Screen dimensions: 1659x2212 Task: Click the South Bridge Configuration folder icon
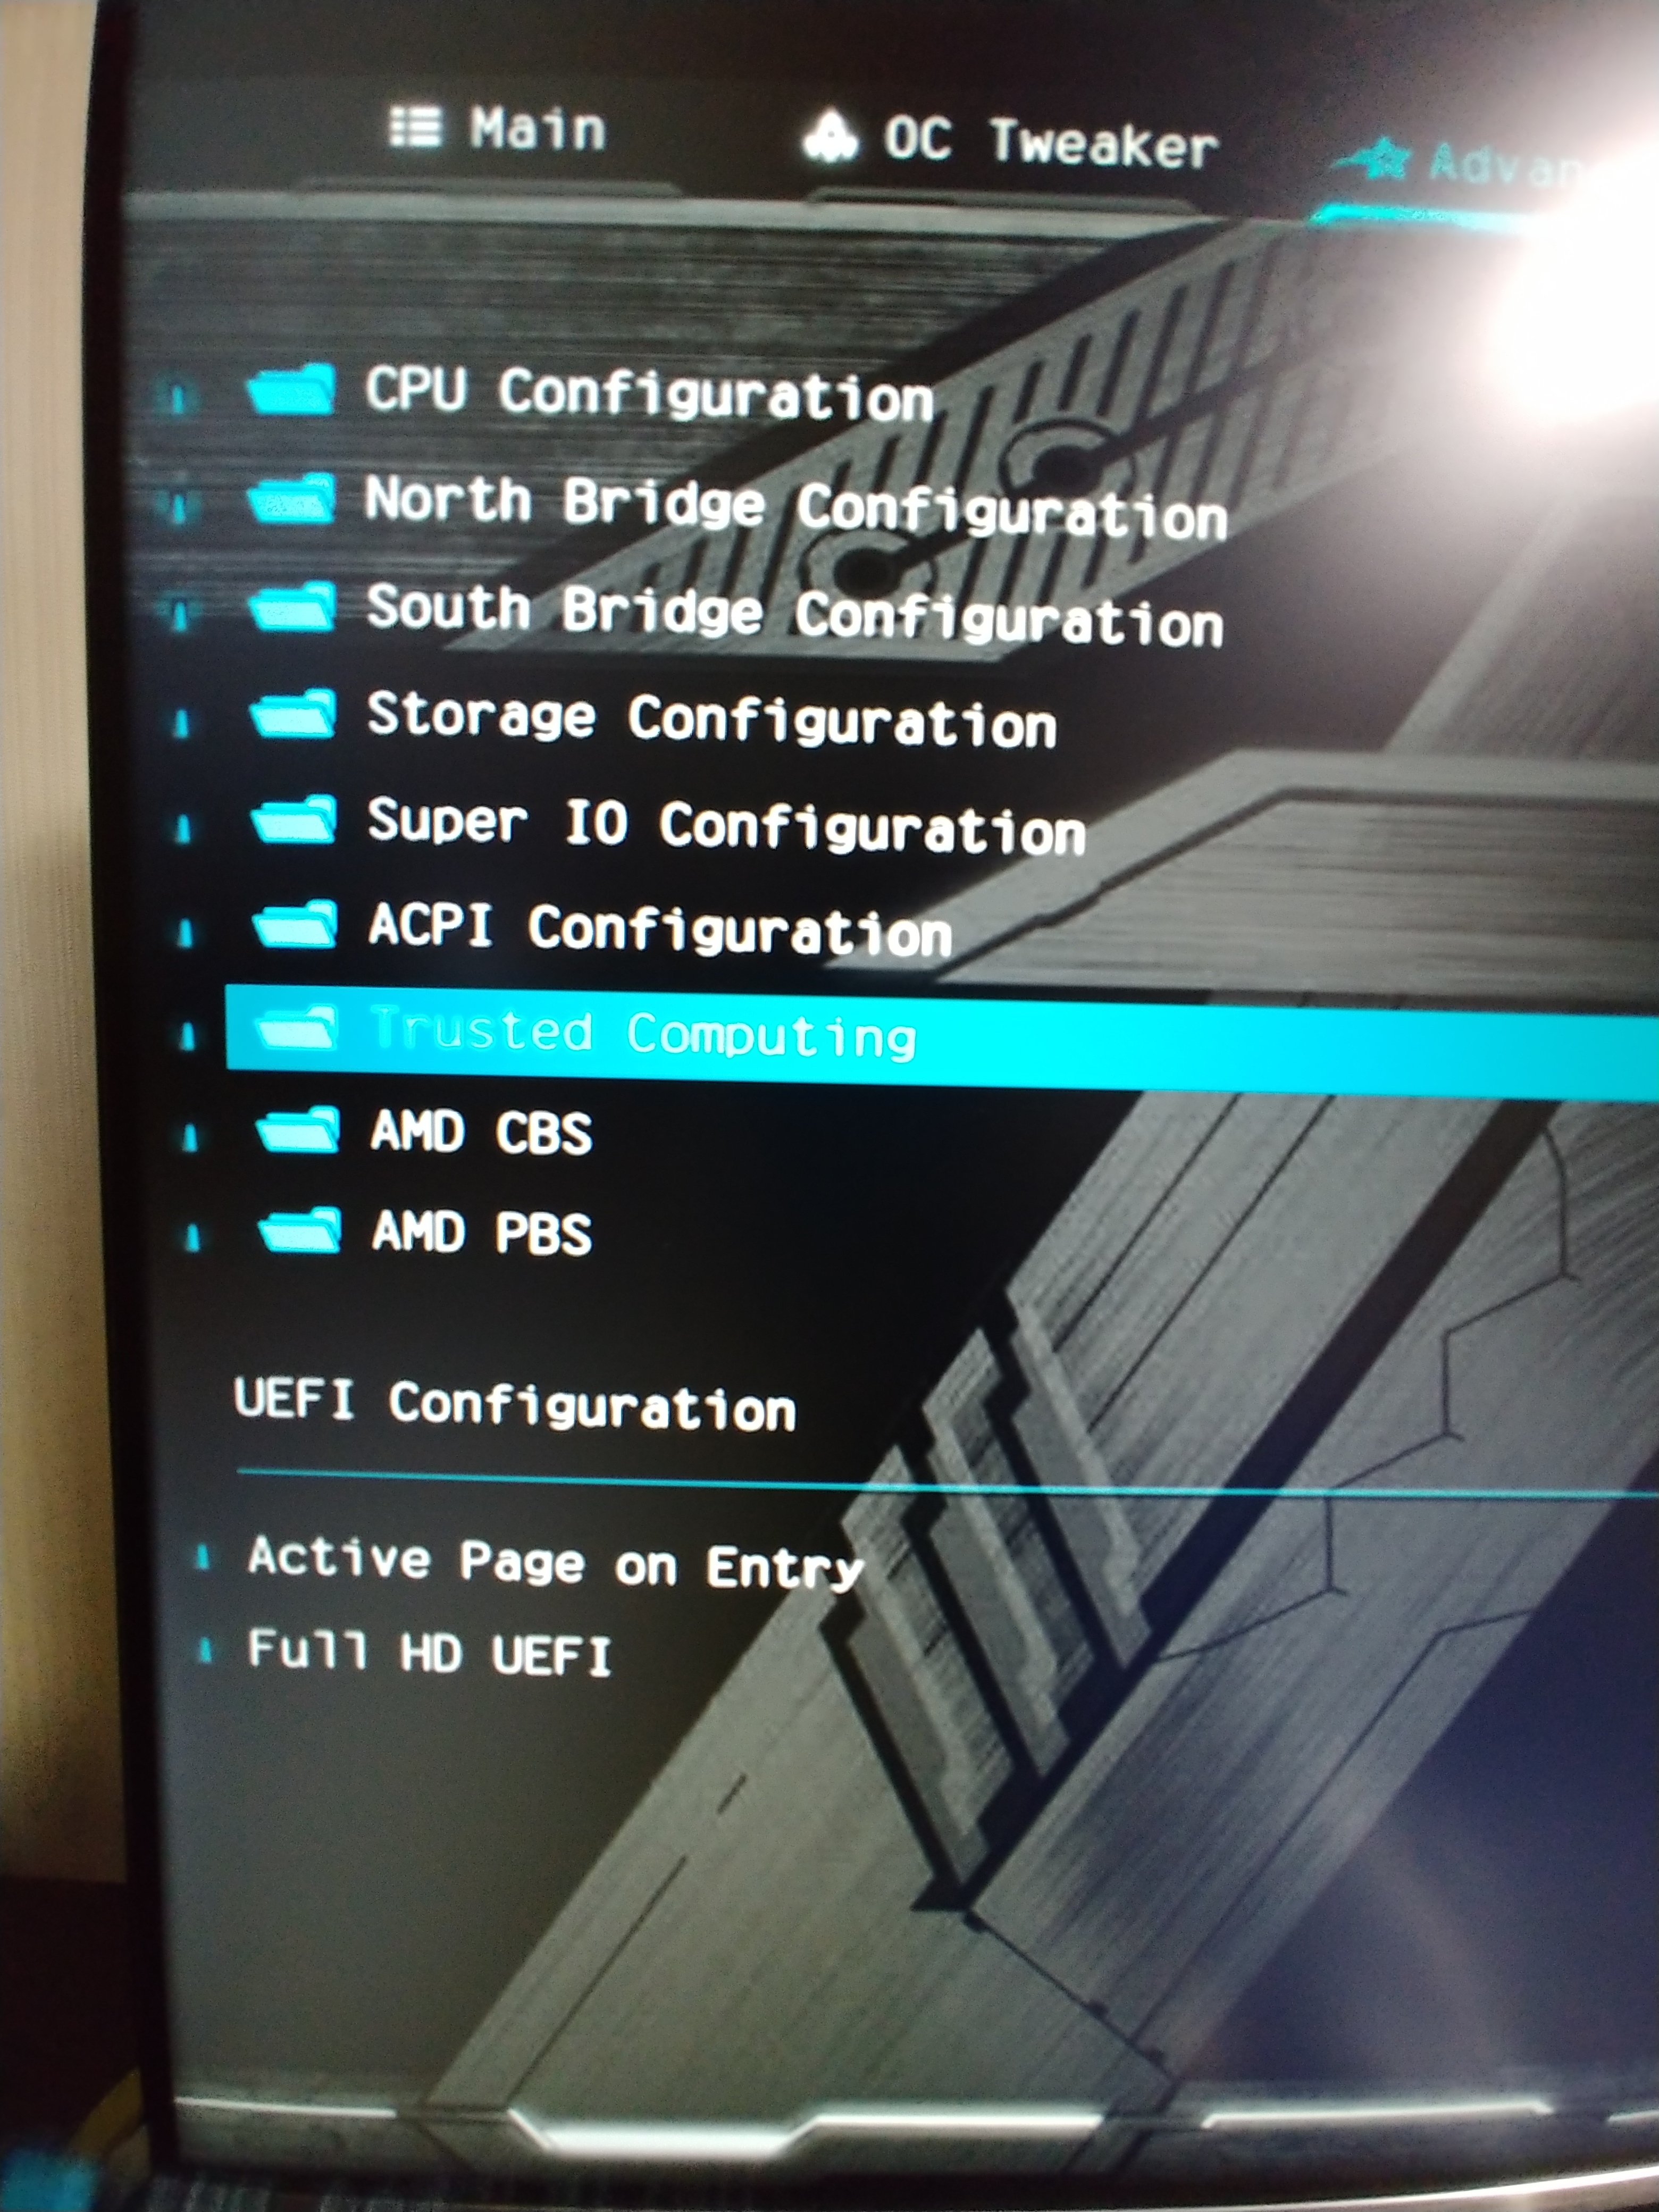[292, 607]
